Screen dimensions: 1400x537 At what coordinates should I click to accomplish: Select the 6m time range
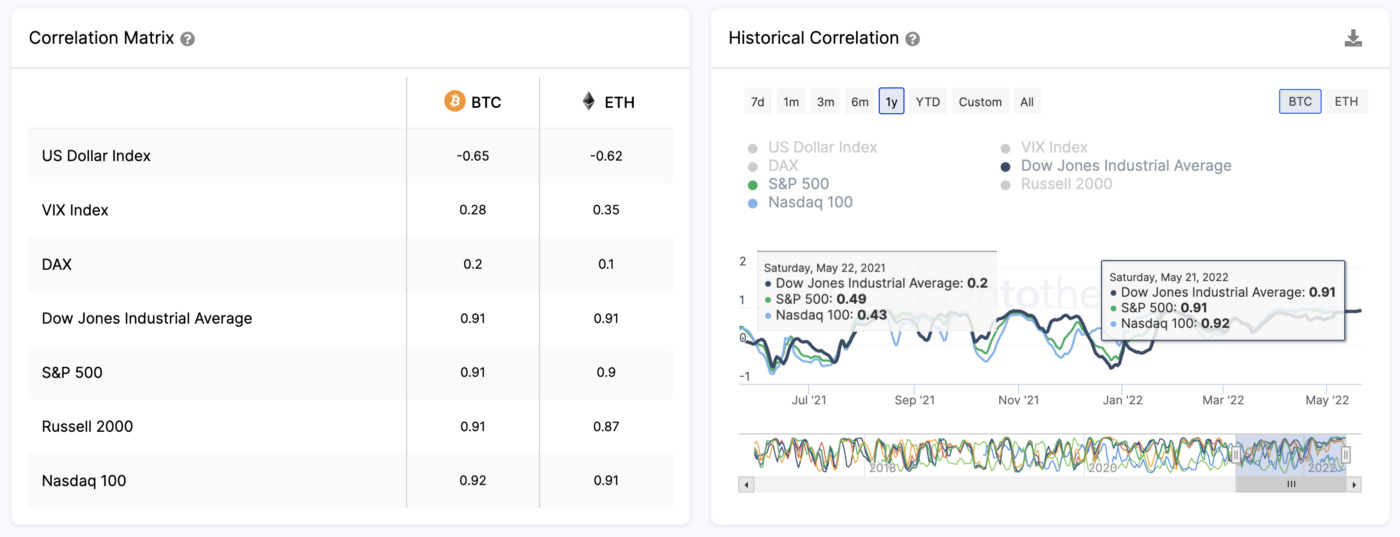[860, 101]
